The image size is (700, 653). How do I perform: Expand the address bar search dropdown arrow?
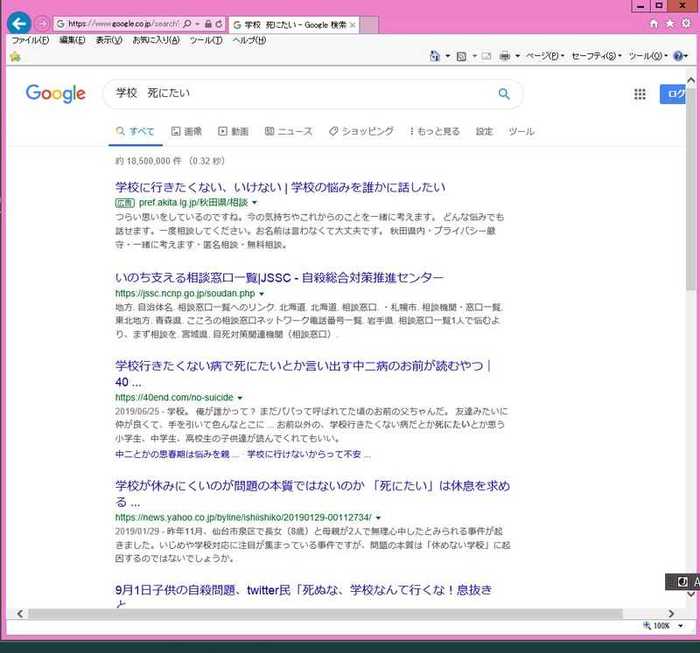pos(197,24)
